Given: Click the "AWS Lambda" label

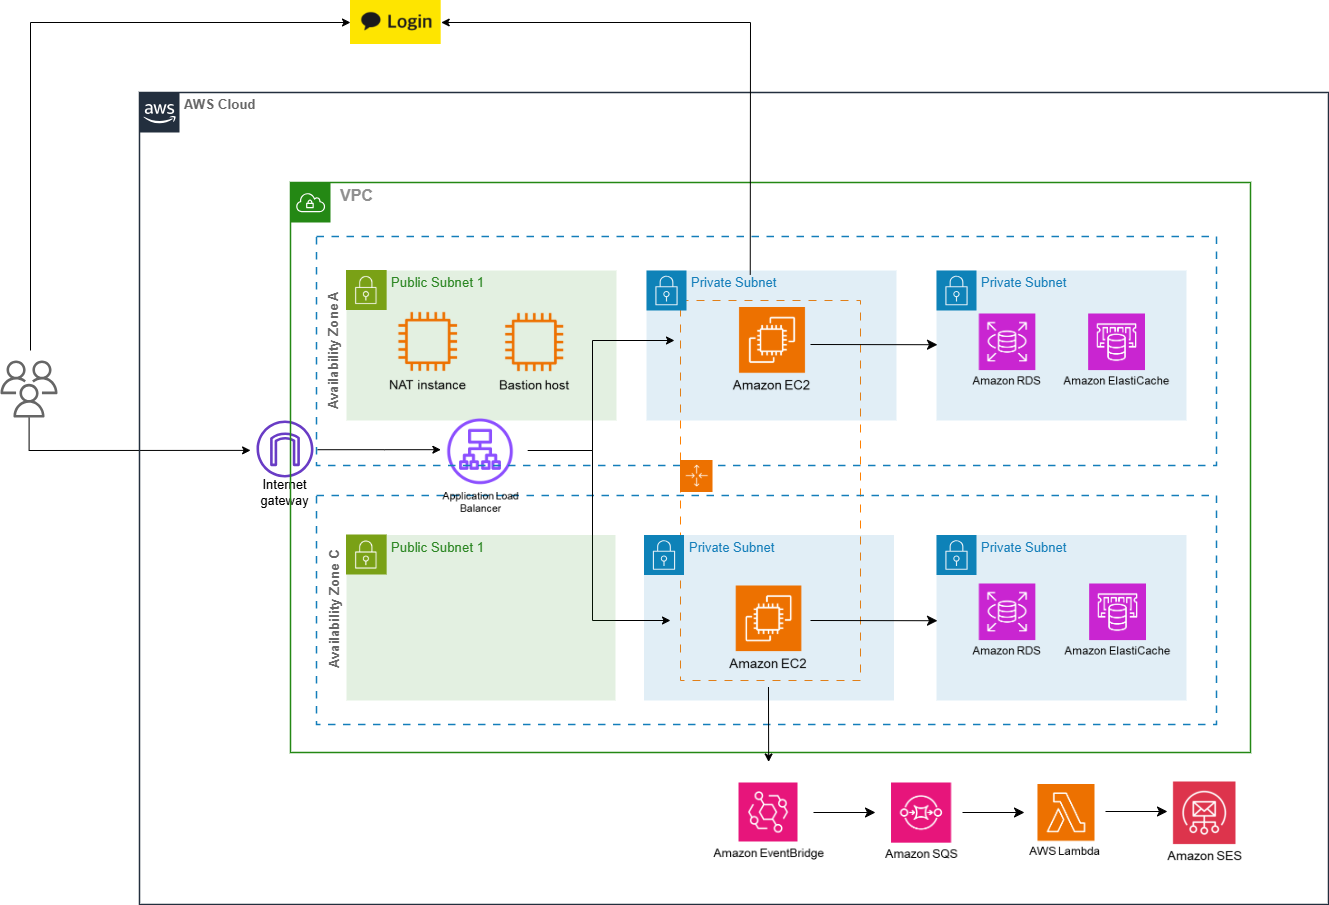Looking at the screenshot, I should point(1064,851).
